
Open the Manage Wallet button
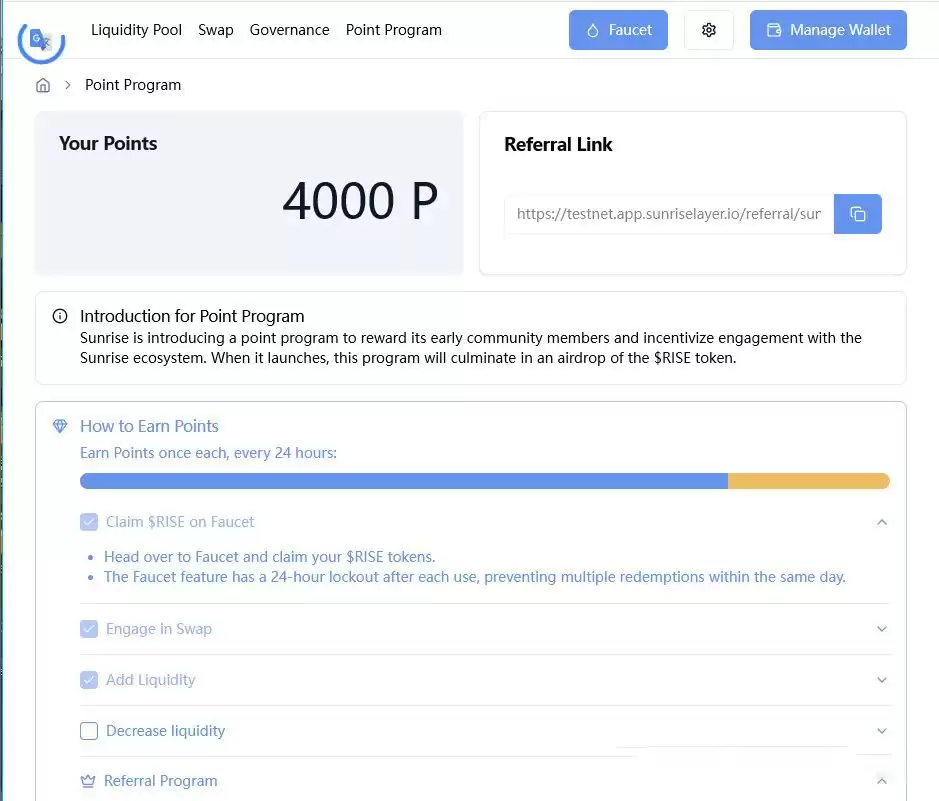828,30
